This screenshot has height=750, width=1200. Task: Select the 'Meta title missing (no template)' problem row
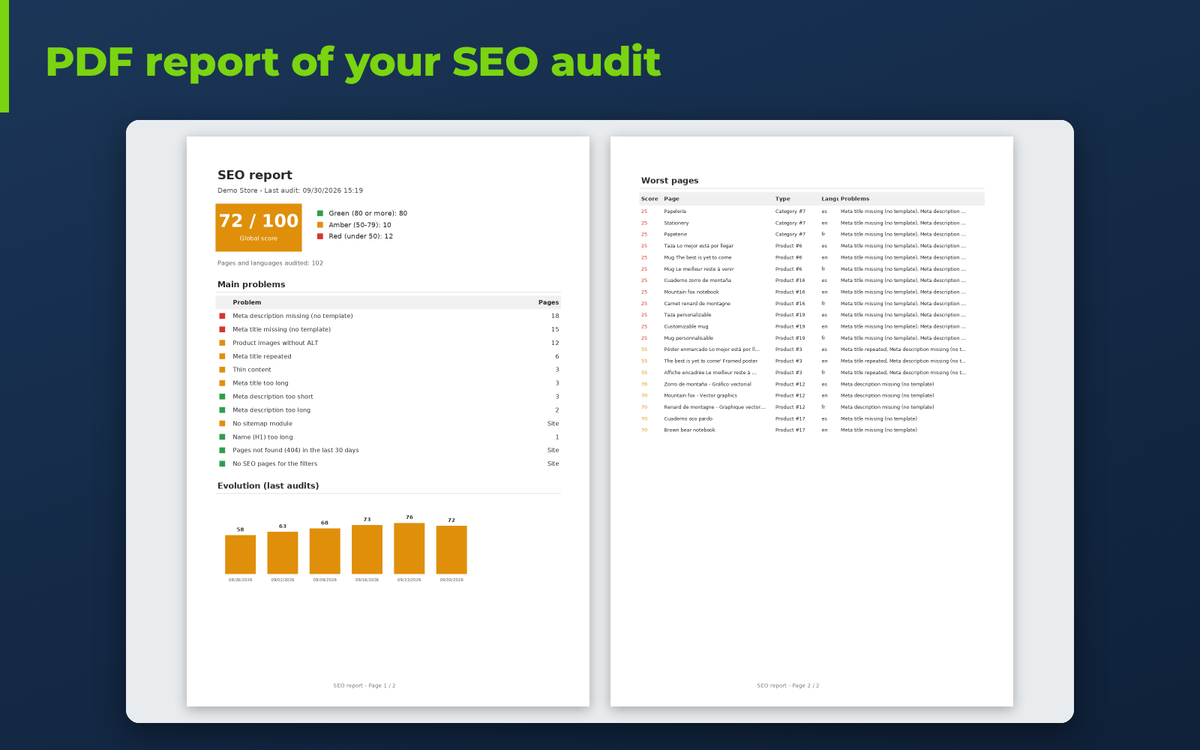[x=388, y=329]
